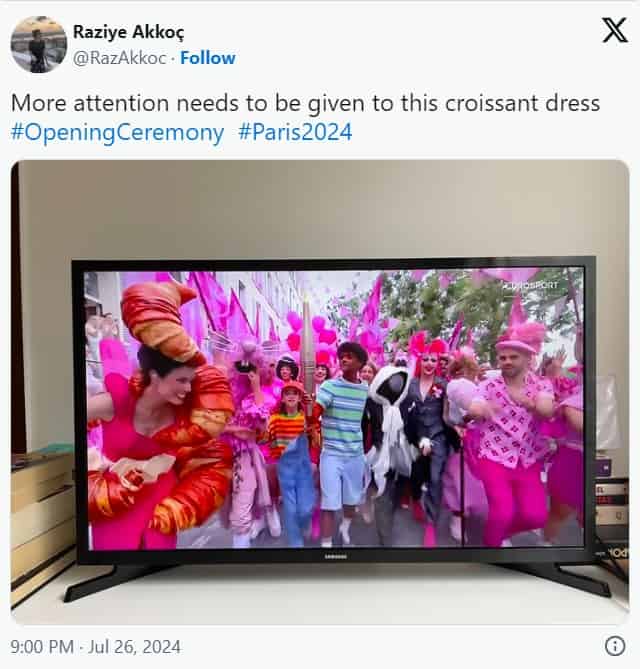Open the Raziye Akkoç display name link
The height and width of the screenshot is (669, 640).
click(128, 32)
